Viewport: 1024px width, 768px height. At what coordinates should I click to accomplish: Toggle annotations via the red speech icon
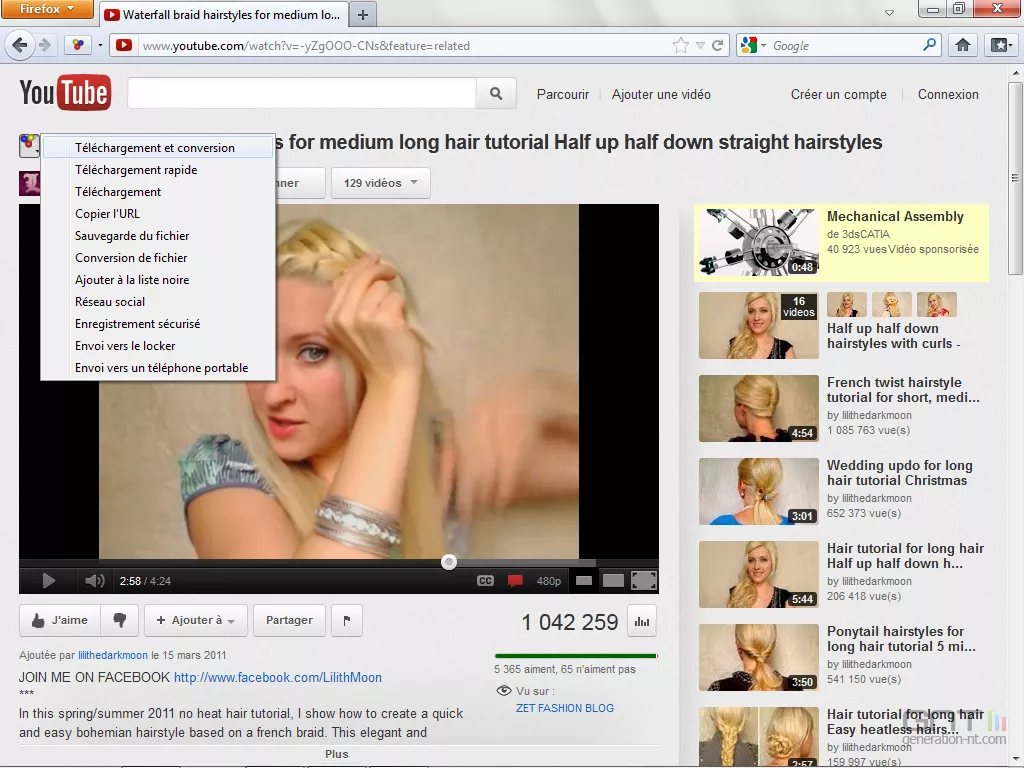514,578
